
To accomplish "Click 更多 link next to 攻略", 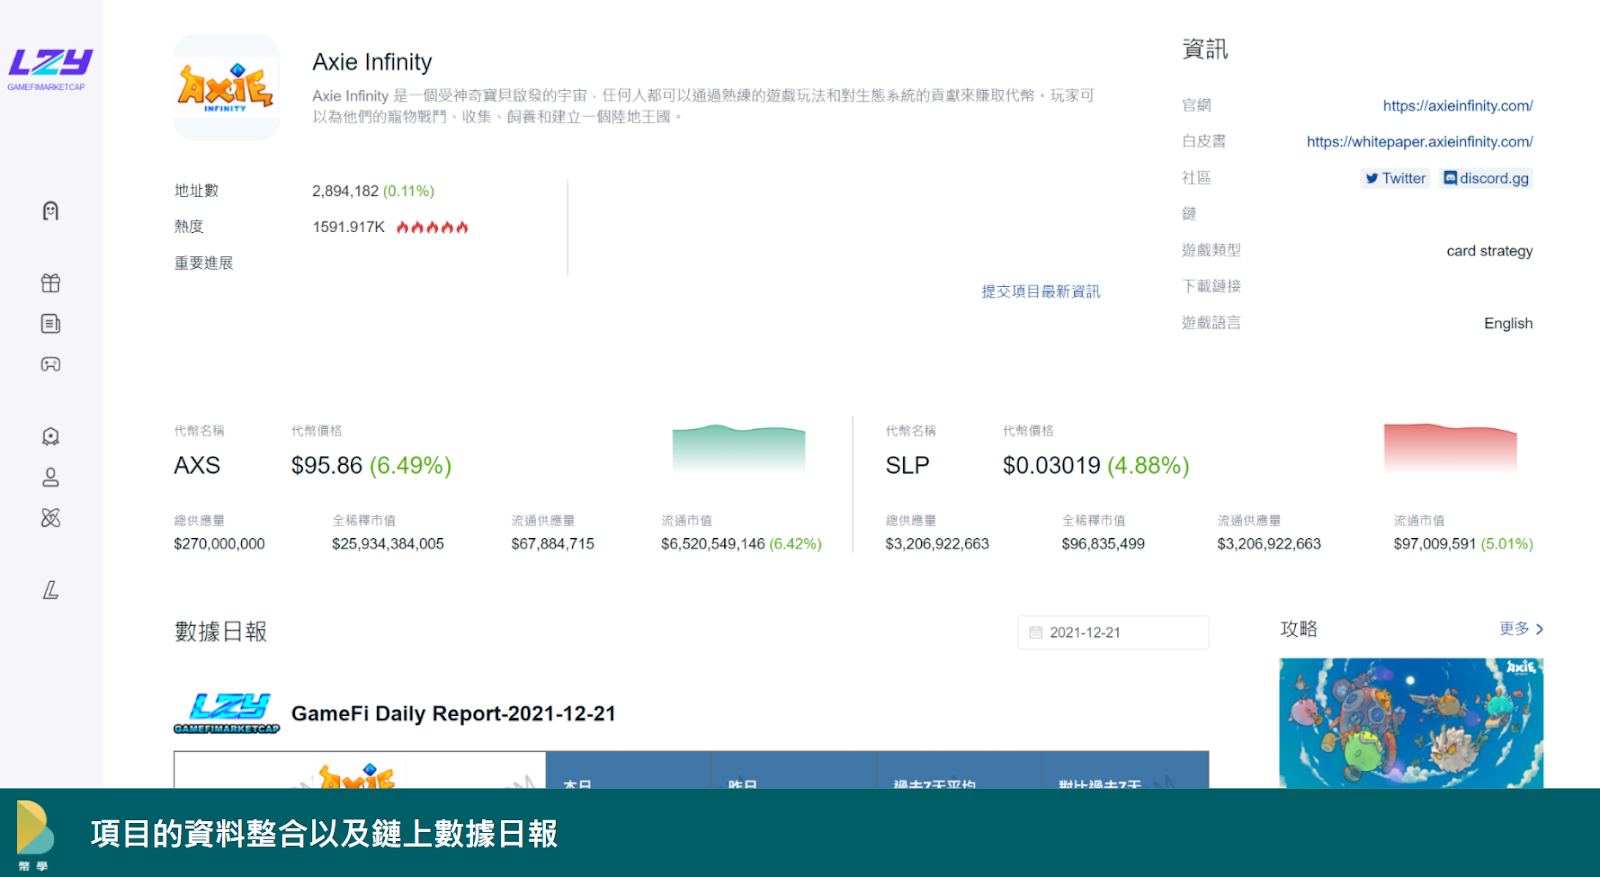I will [1514, 629].
